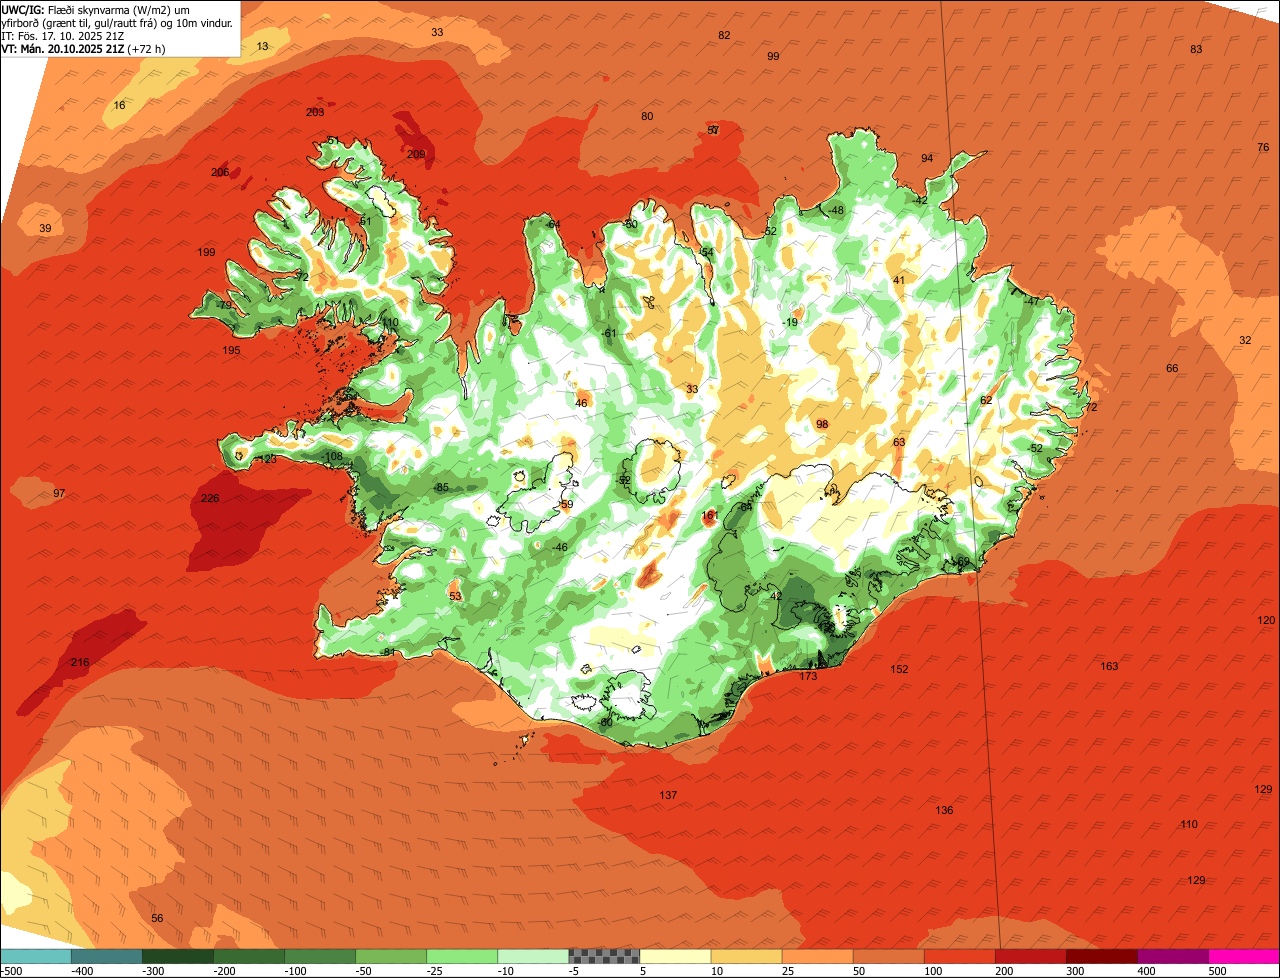Click the map value 226 in dark red patch

pyautogui.click(x=210, y=498)
